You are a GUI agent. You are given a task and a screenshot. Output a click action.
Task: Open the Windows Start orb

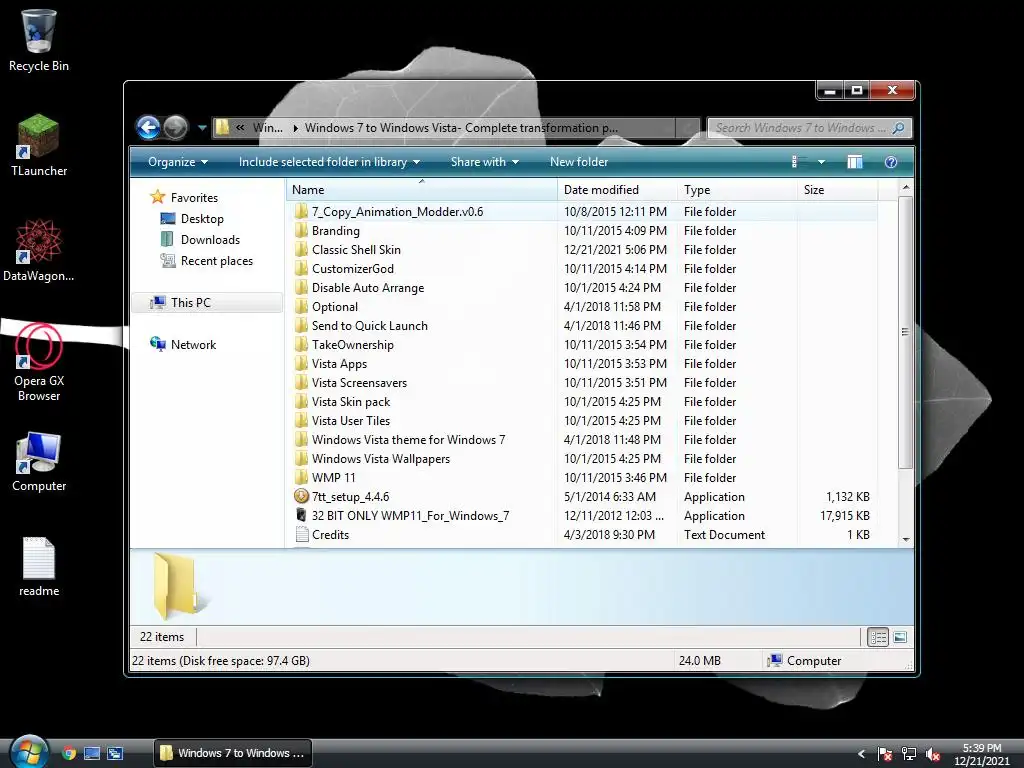click(x=29, y=752)
